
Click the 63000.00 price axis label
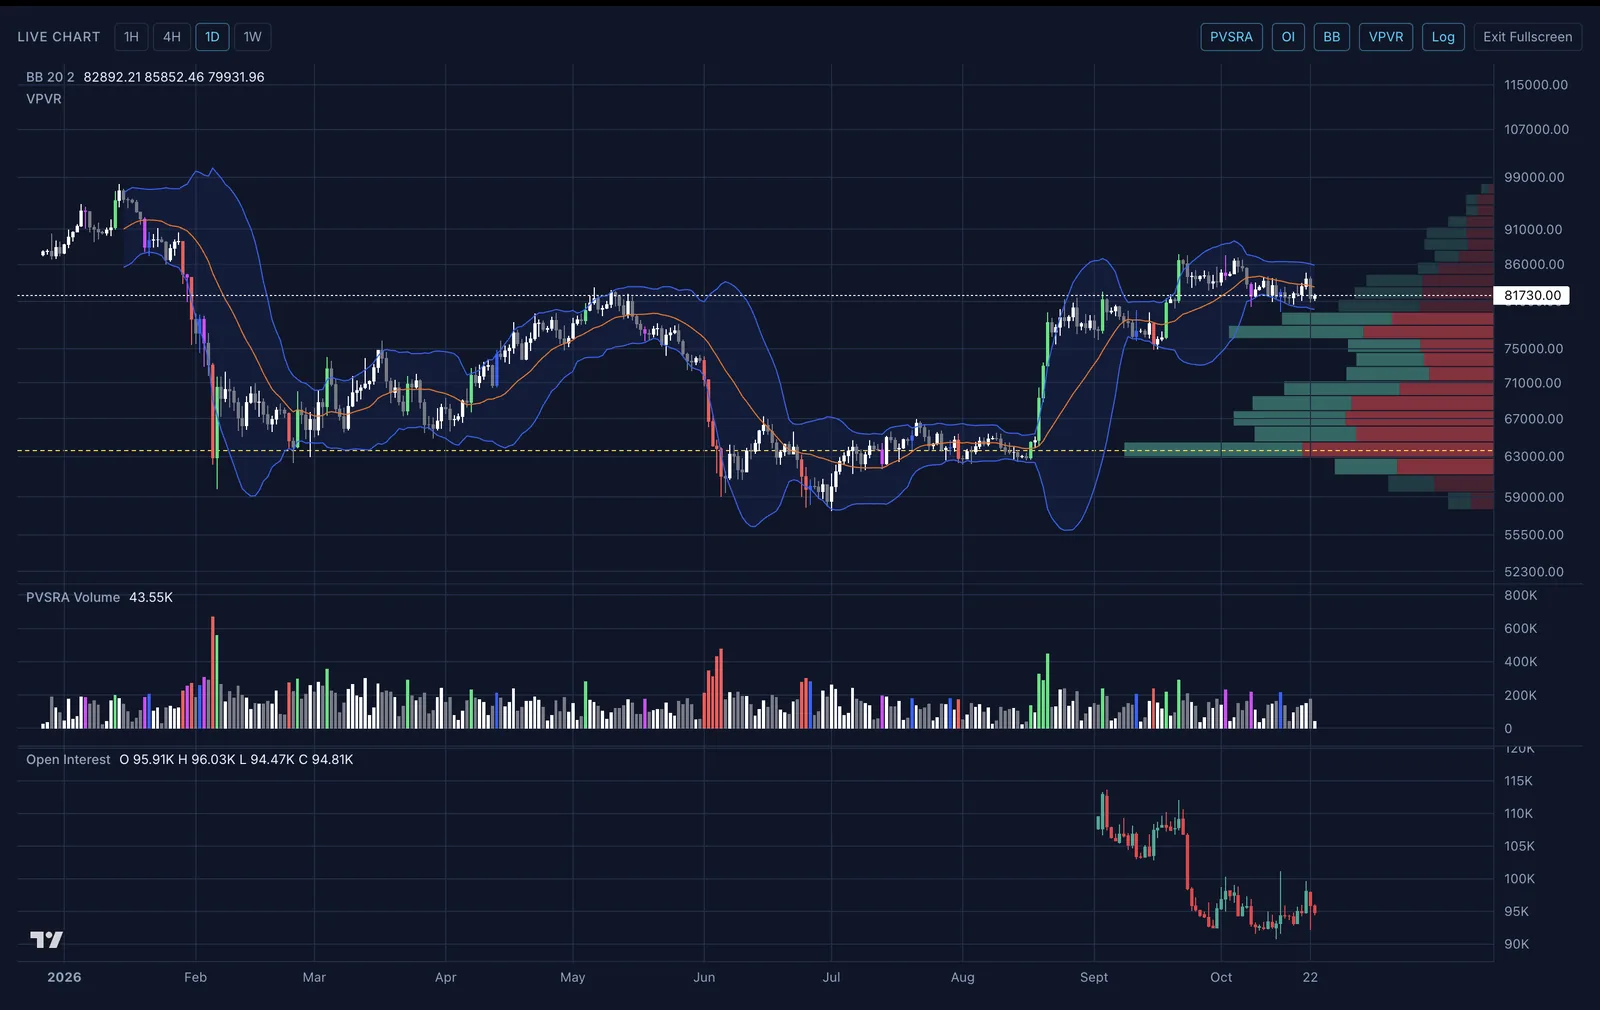tap(1534, 456)
